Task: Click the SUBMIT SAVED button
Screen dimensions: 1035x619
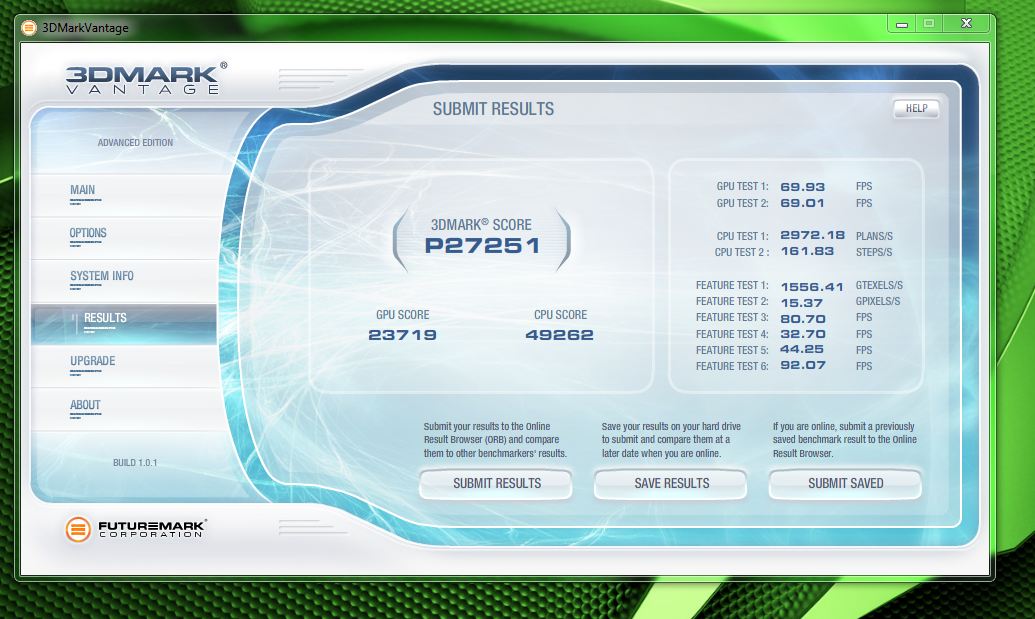Action: point(846,484)
